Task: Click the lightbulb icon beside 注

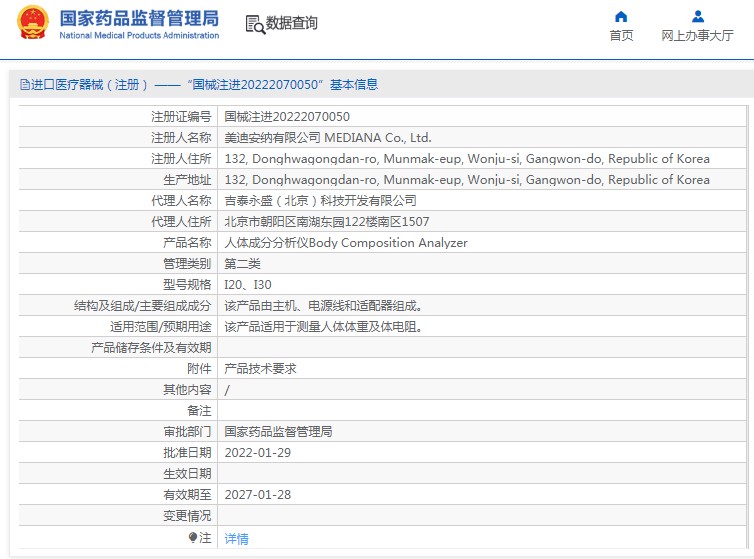Action: pyautogui.click(x=193, y=537)
